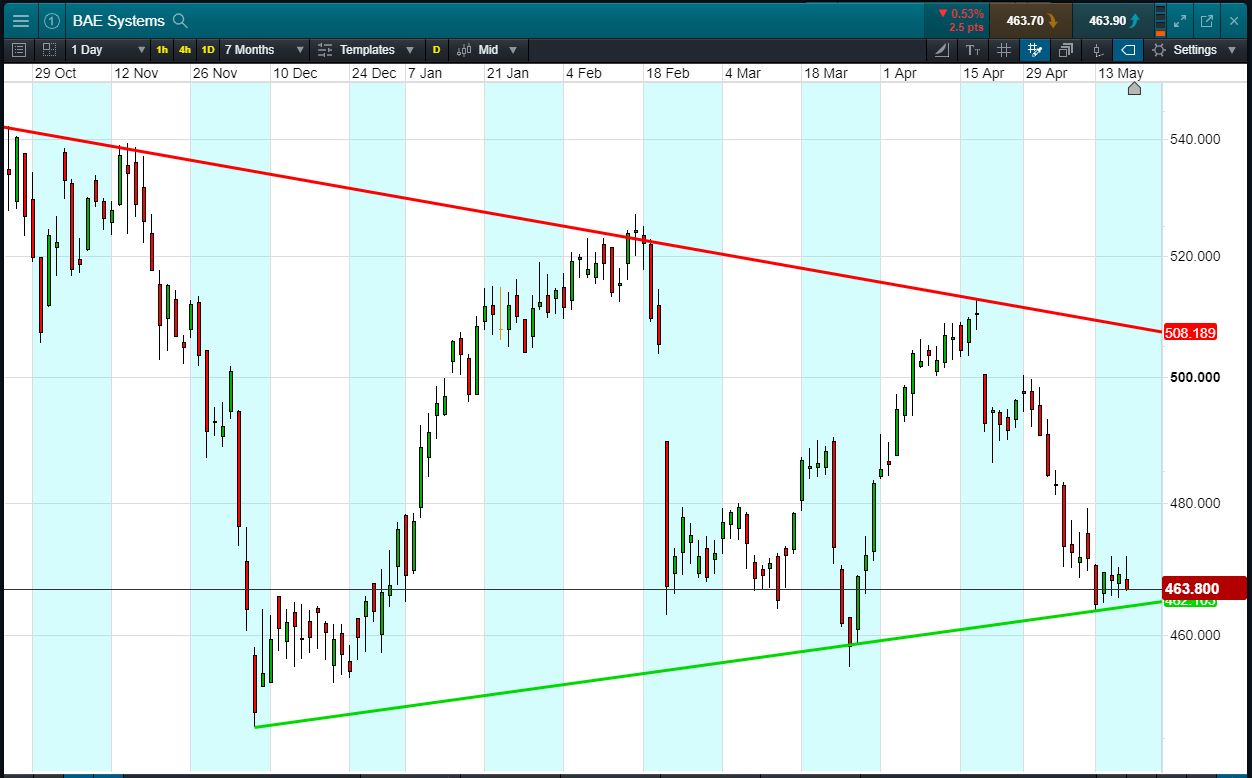Select the 4h timeframe shortcut
Image resolution: width=1252 pixels, height=778 pixels.
coord(185,49)
